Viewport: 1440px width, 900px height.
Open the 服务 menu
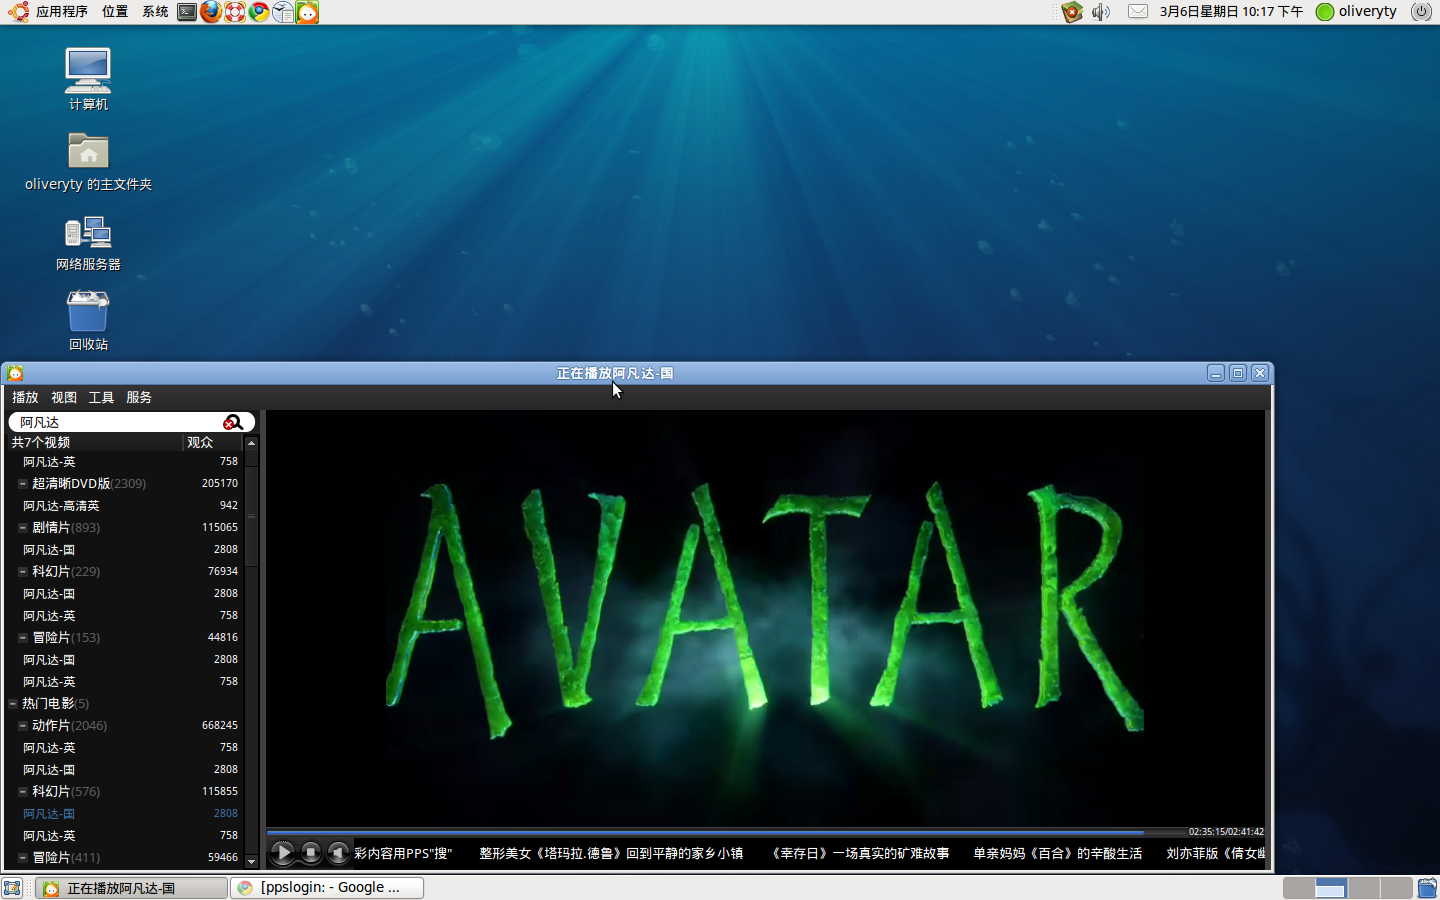tap(139, 398)
